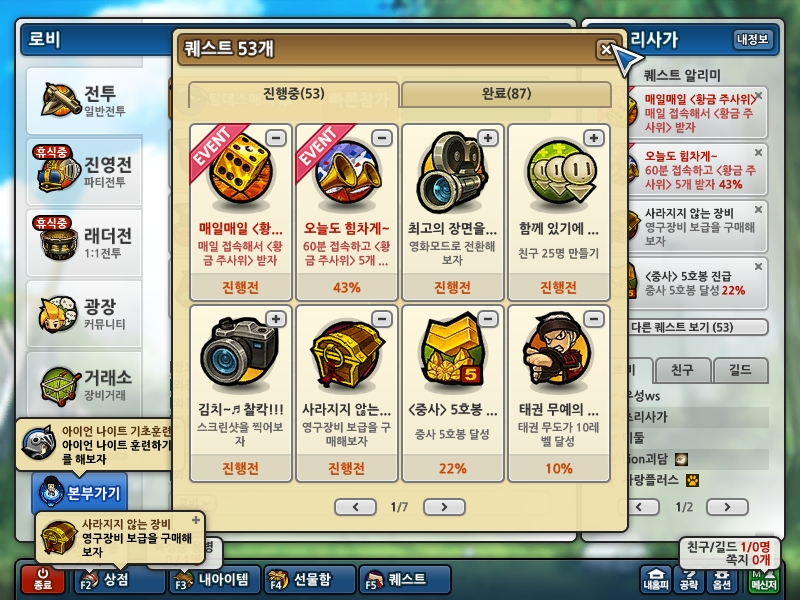Open the 전투 battle mode cannon icon
This screenshot has height=600, width=800.
pyautogui.click(x=61, y=100)
